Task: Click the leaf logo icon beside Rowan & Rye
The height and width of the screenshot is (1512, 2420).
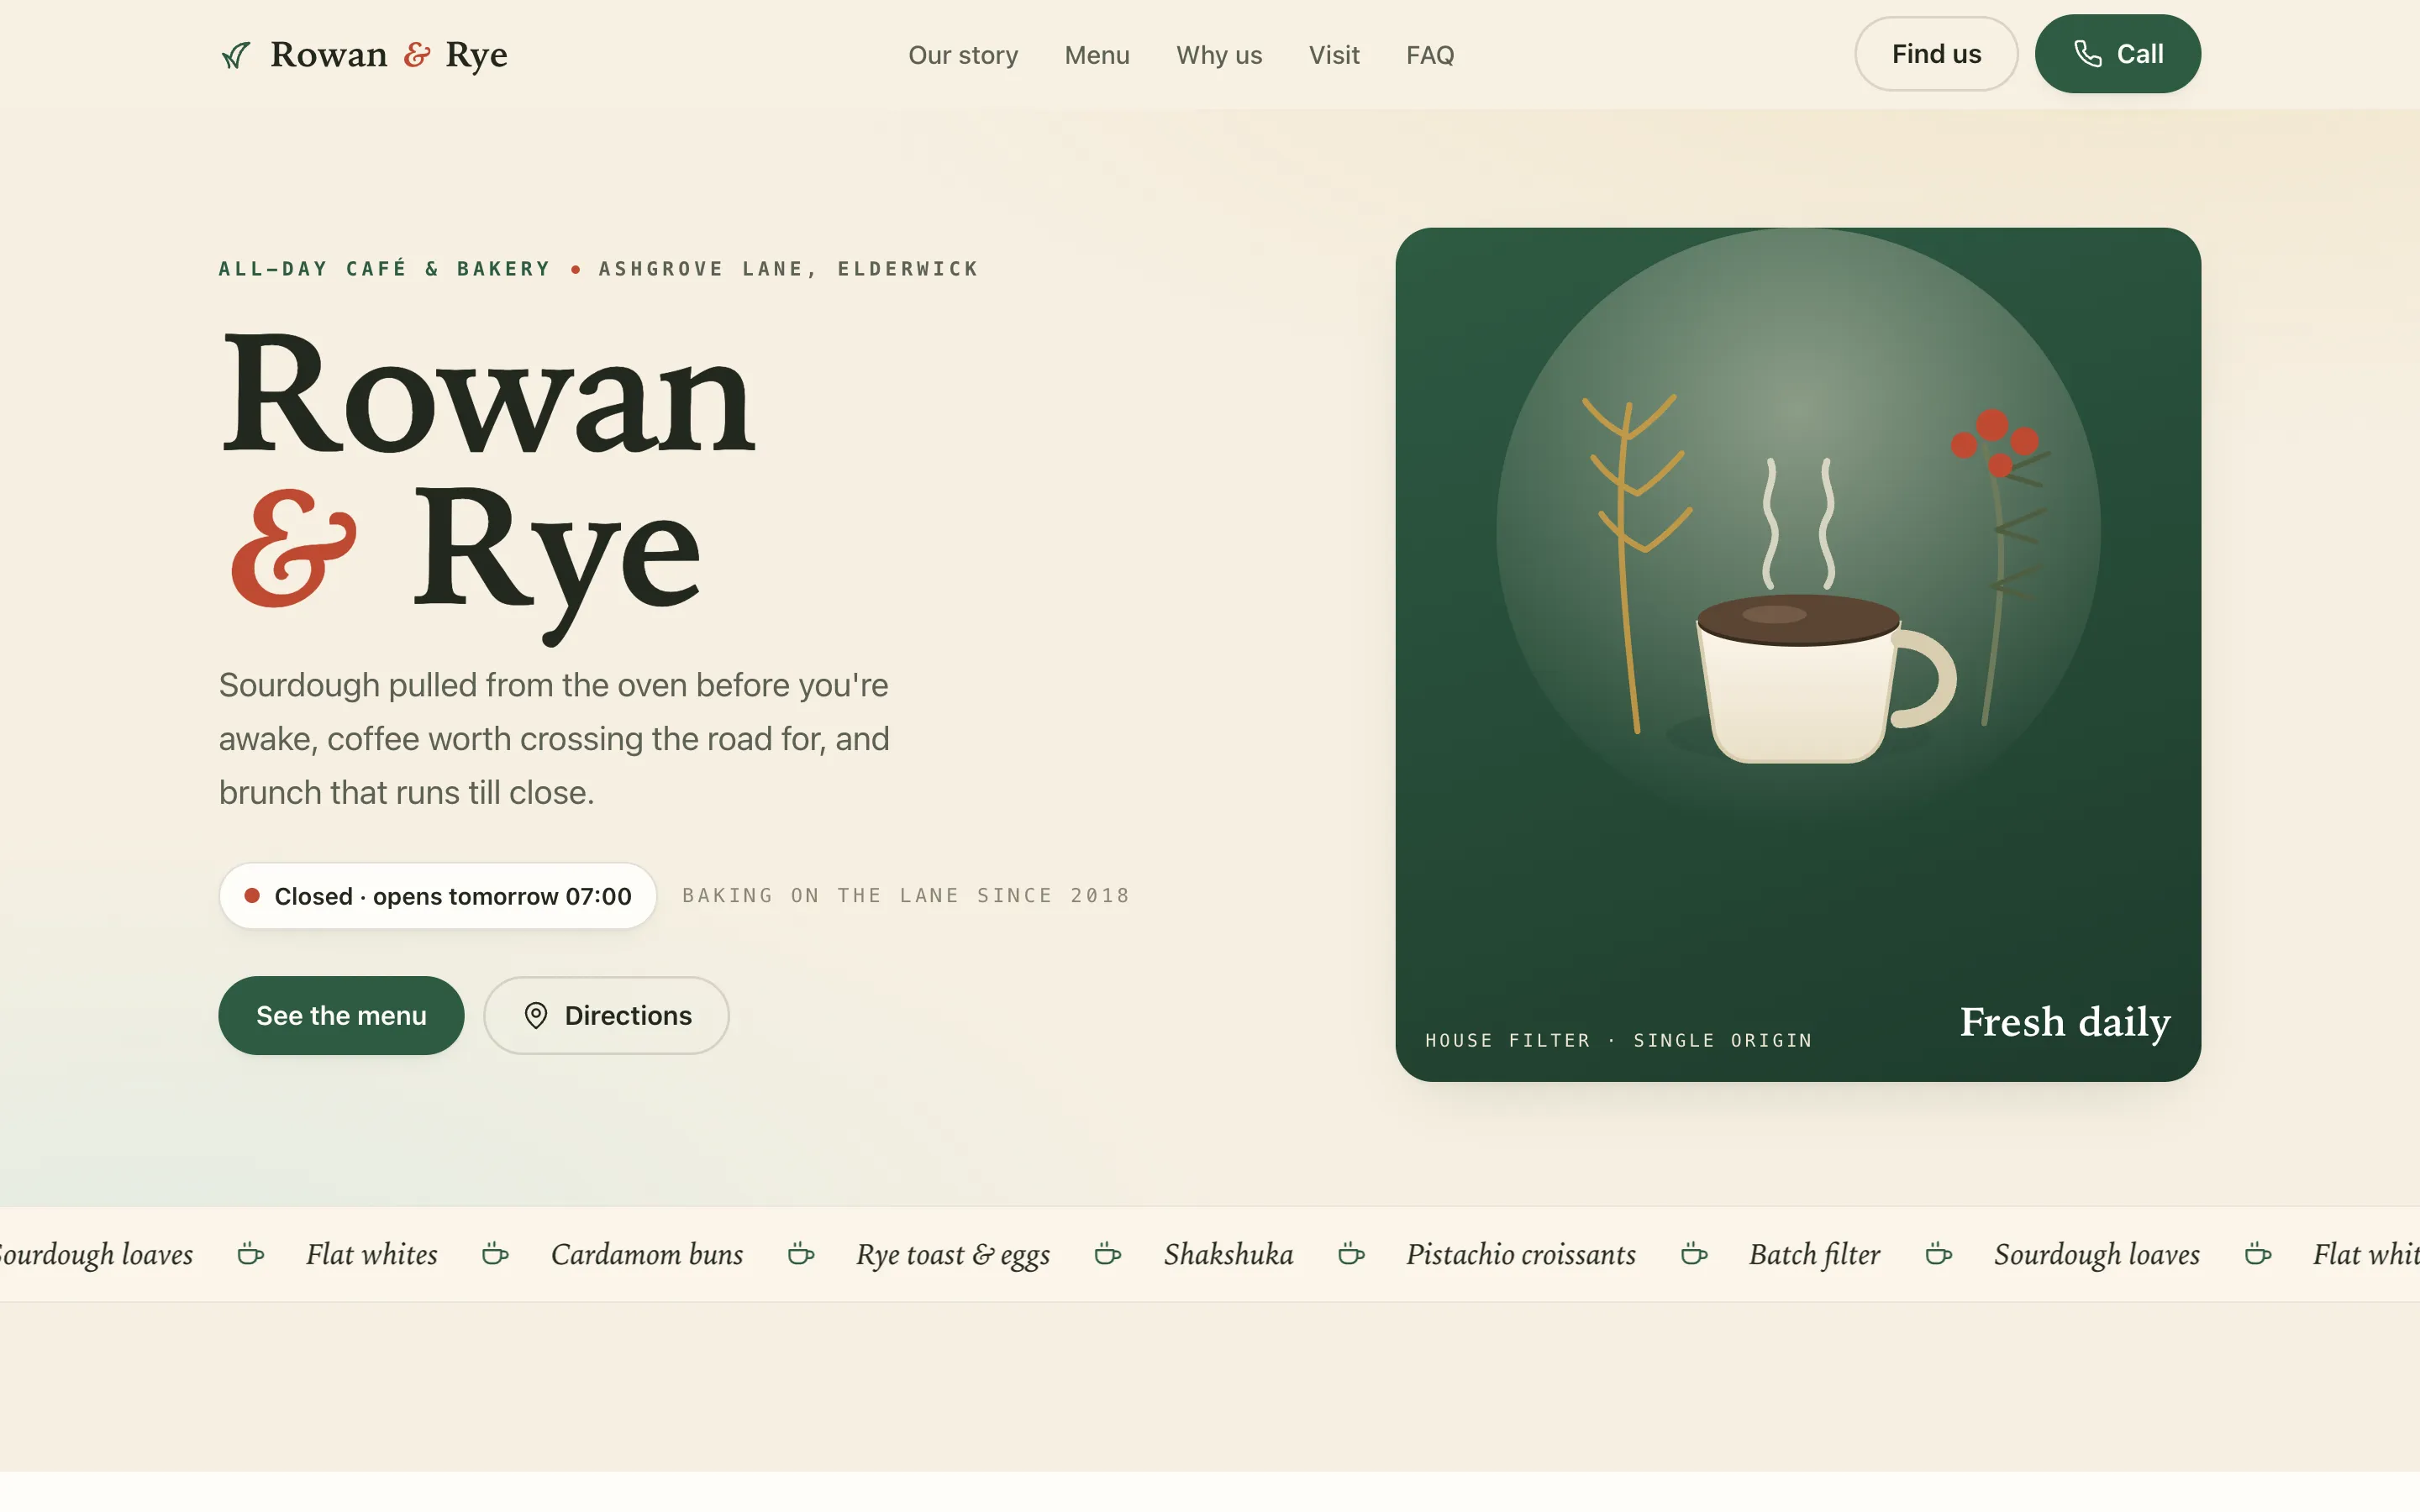Action: 236,55
